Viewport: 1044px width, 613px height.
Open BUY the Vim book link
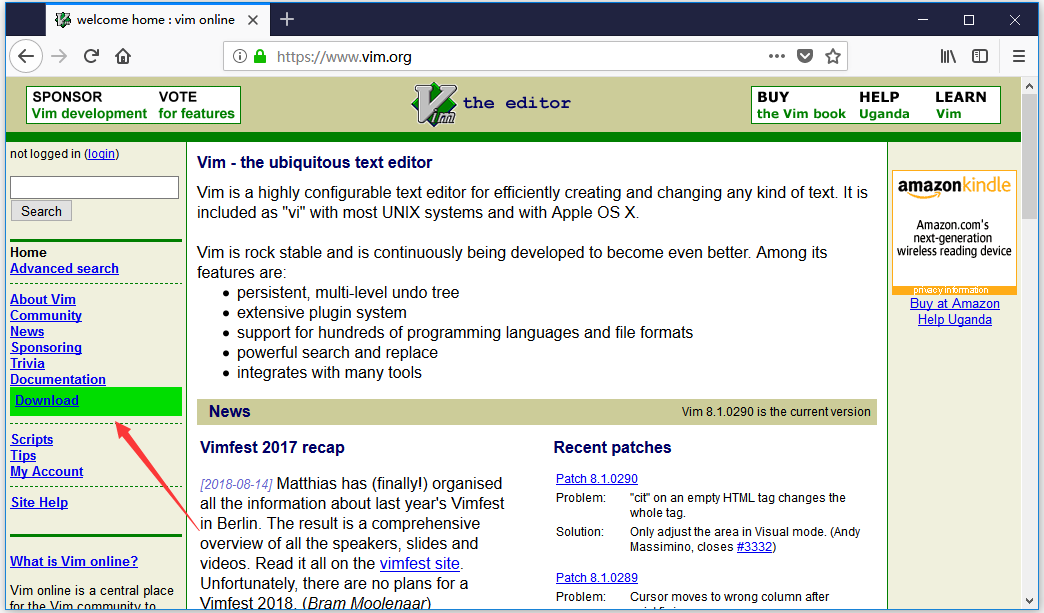click(x=801, y=105)
